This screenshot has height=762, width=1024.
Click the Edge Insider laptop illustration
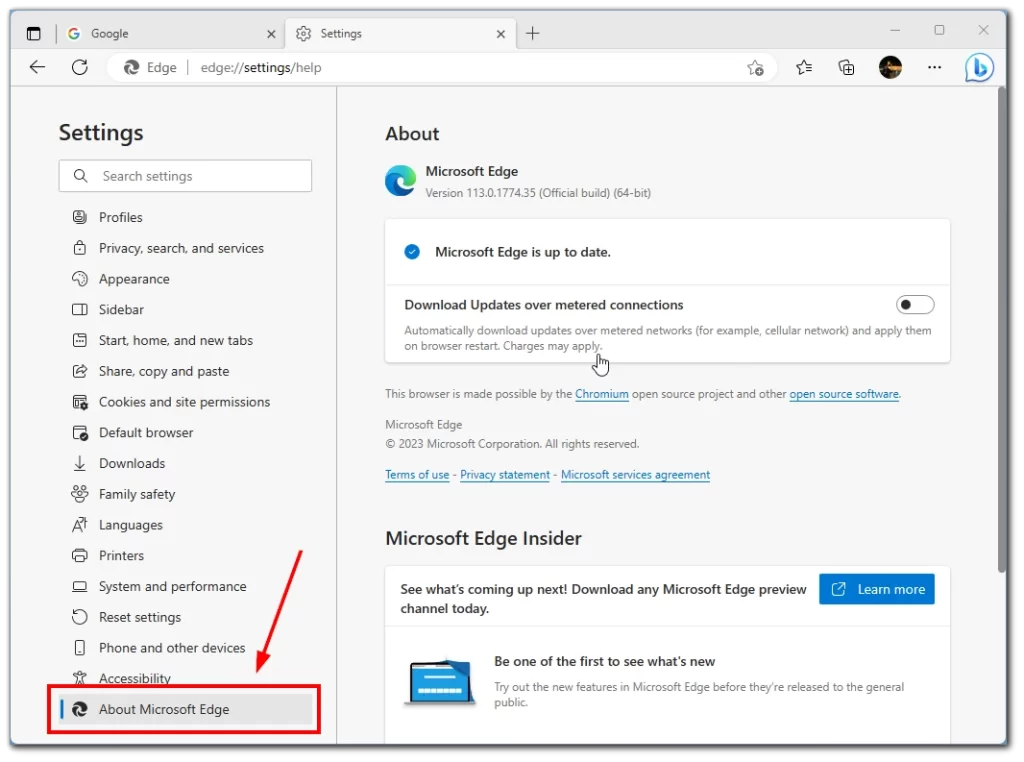click(x=440, y=682)
